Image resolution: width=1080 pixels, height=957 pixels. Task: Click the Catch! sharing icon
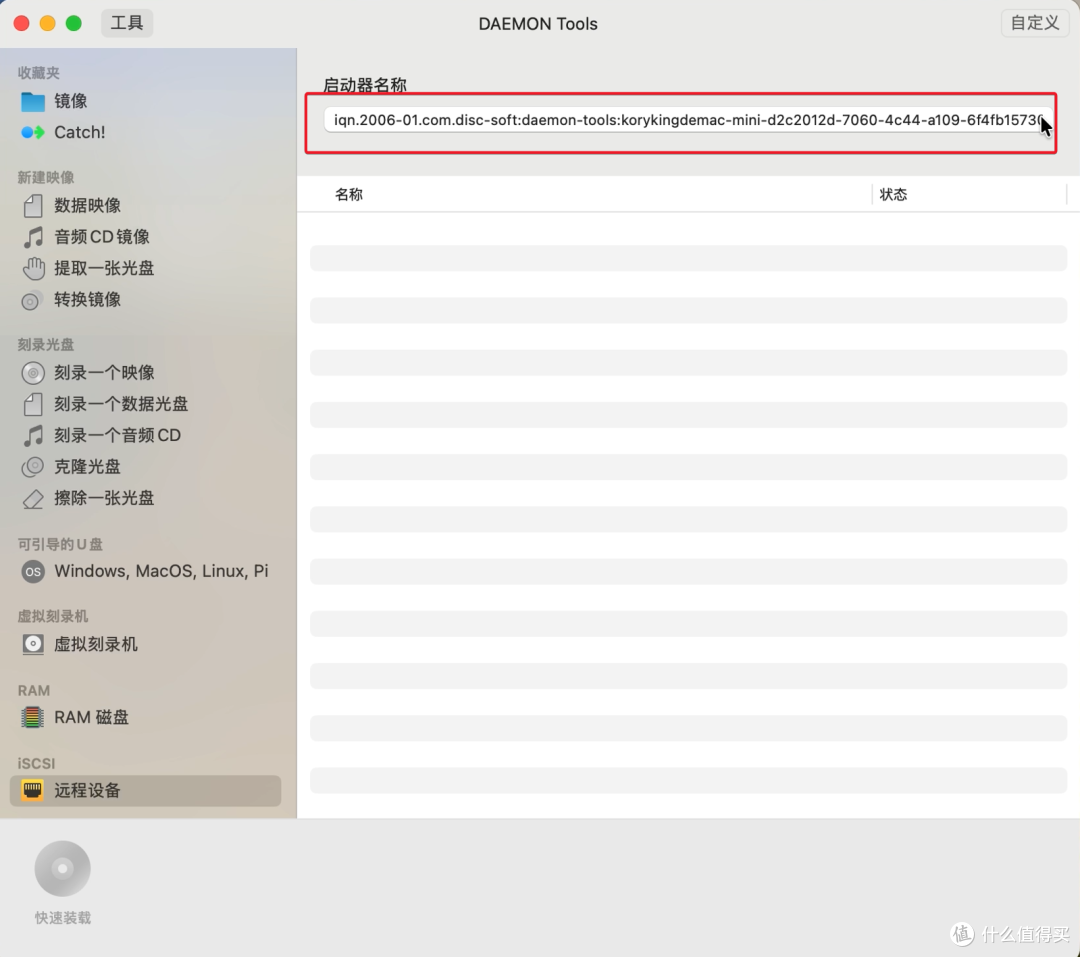(32, 132)
